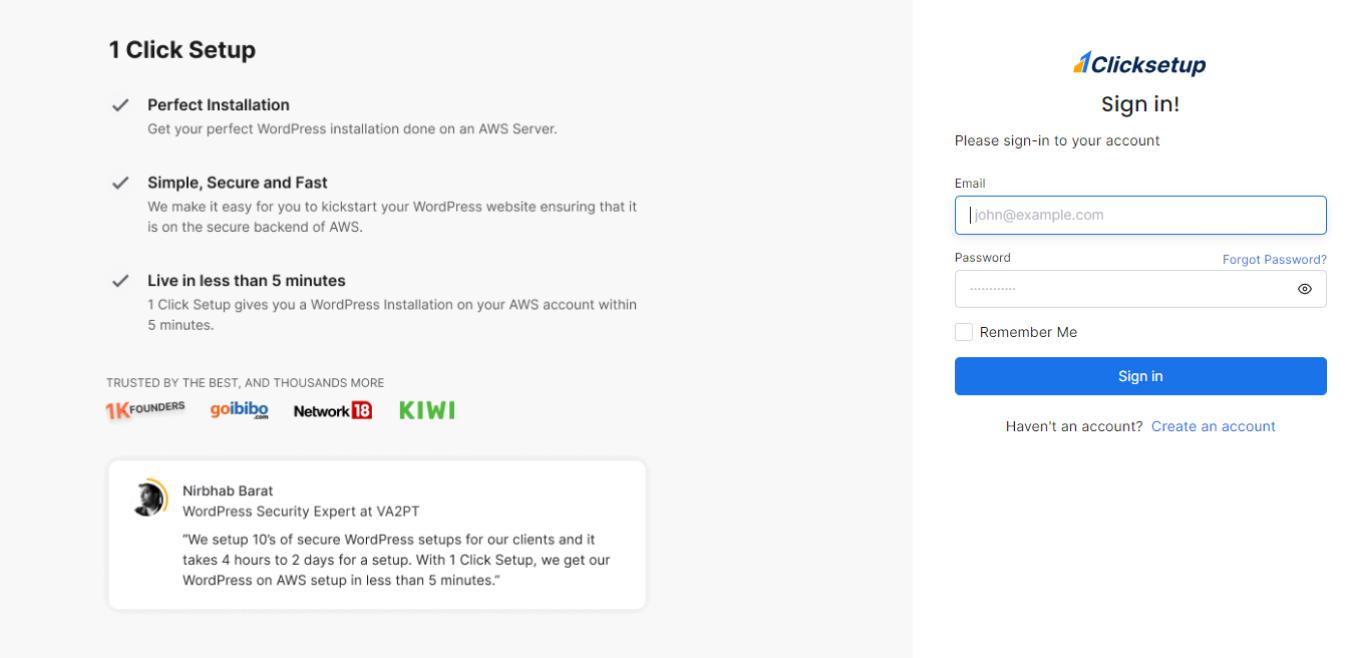Click the Remember Me label
1368x658 pixels.
coord(1028,332)
